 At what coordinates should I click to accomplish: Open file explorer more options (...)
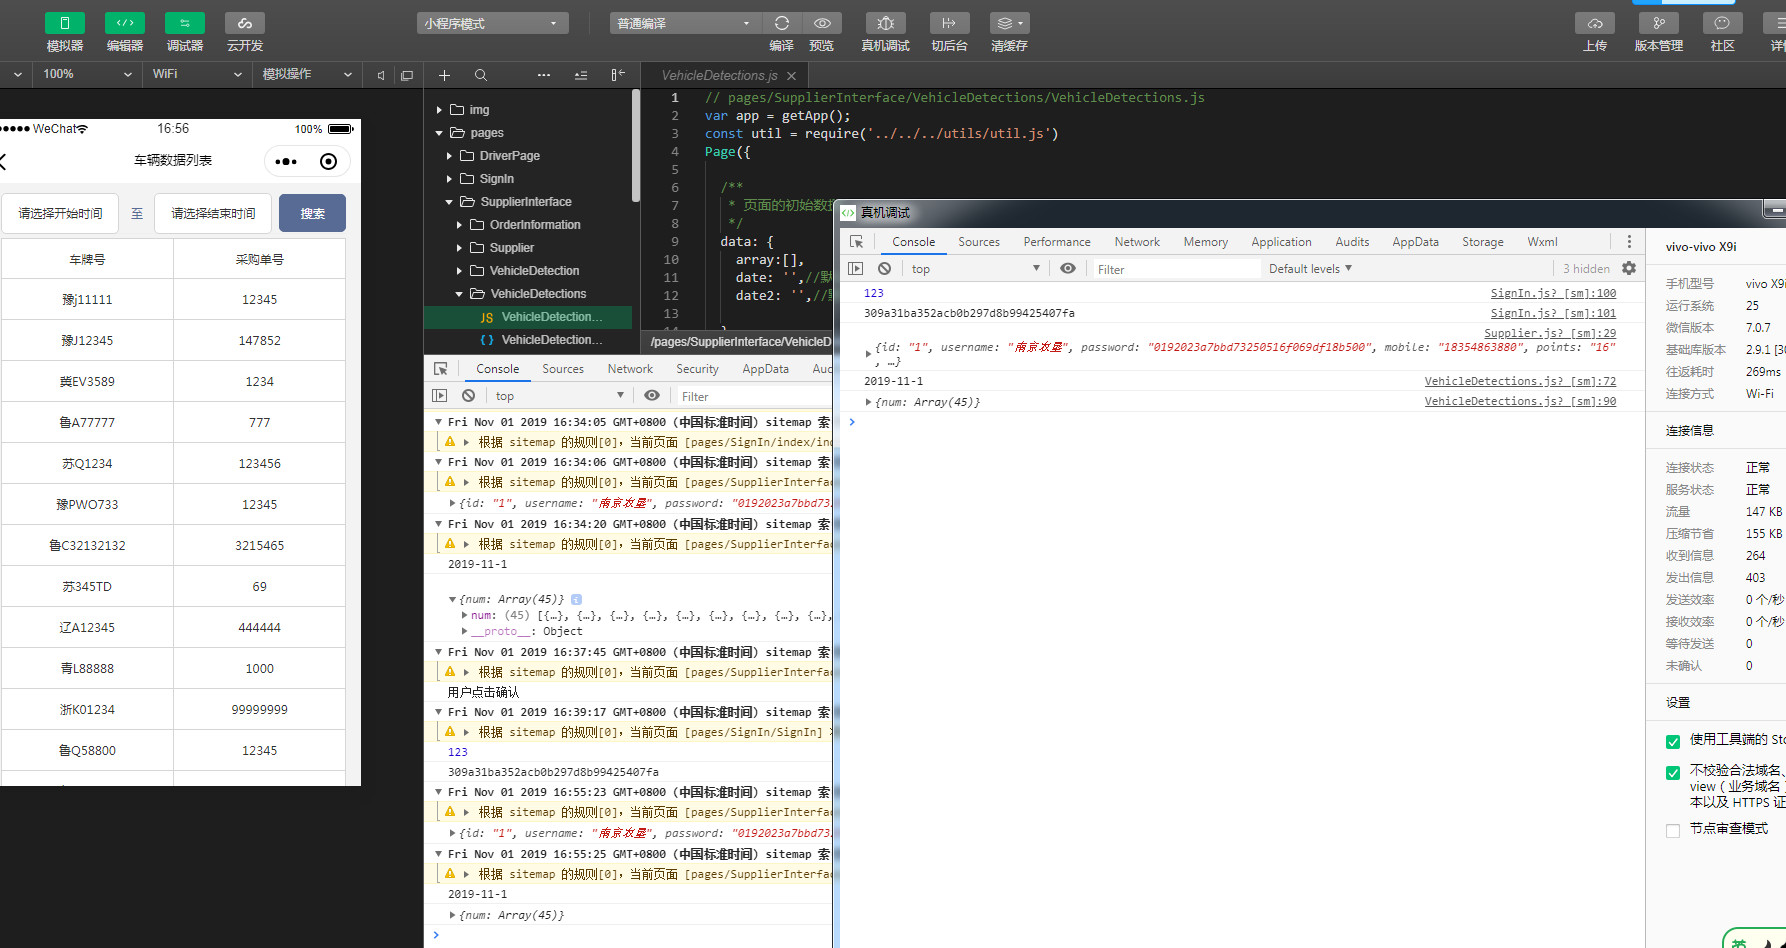click(x=544, y=75)
